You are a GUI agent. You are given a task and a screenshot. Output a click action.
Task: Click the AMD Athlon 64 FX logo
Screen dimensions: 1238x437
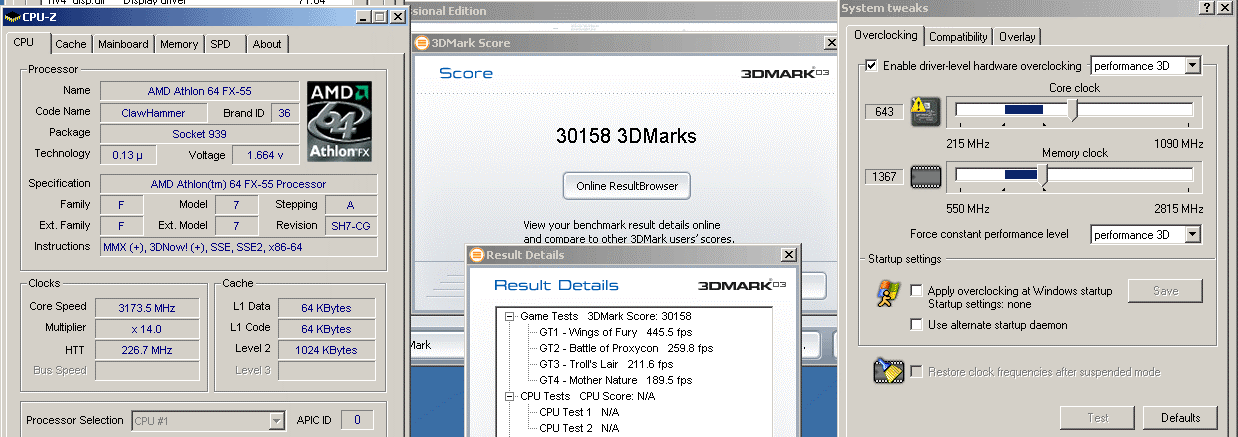click(339, 122)
